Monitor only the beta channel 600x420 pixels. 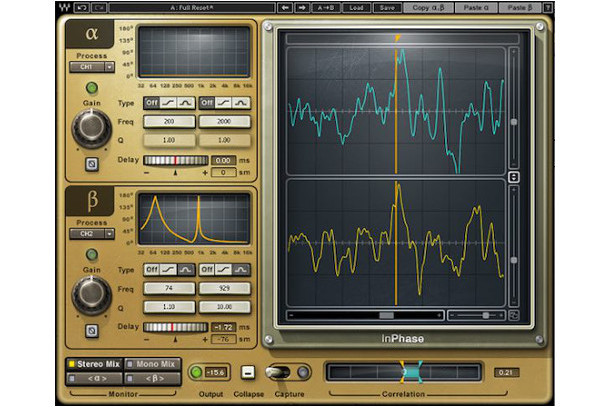(152, 379)
